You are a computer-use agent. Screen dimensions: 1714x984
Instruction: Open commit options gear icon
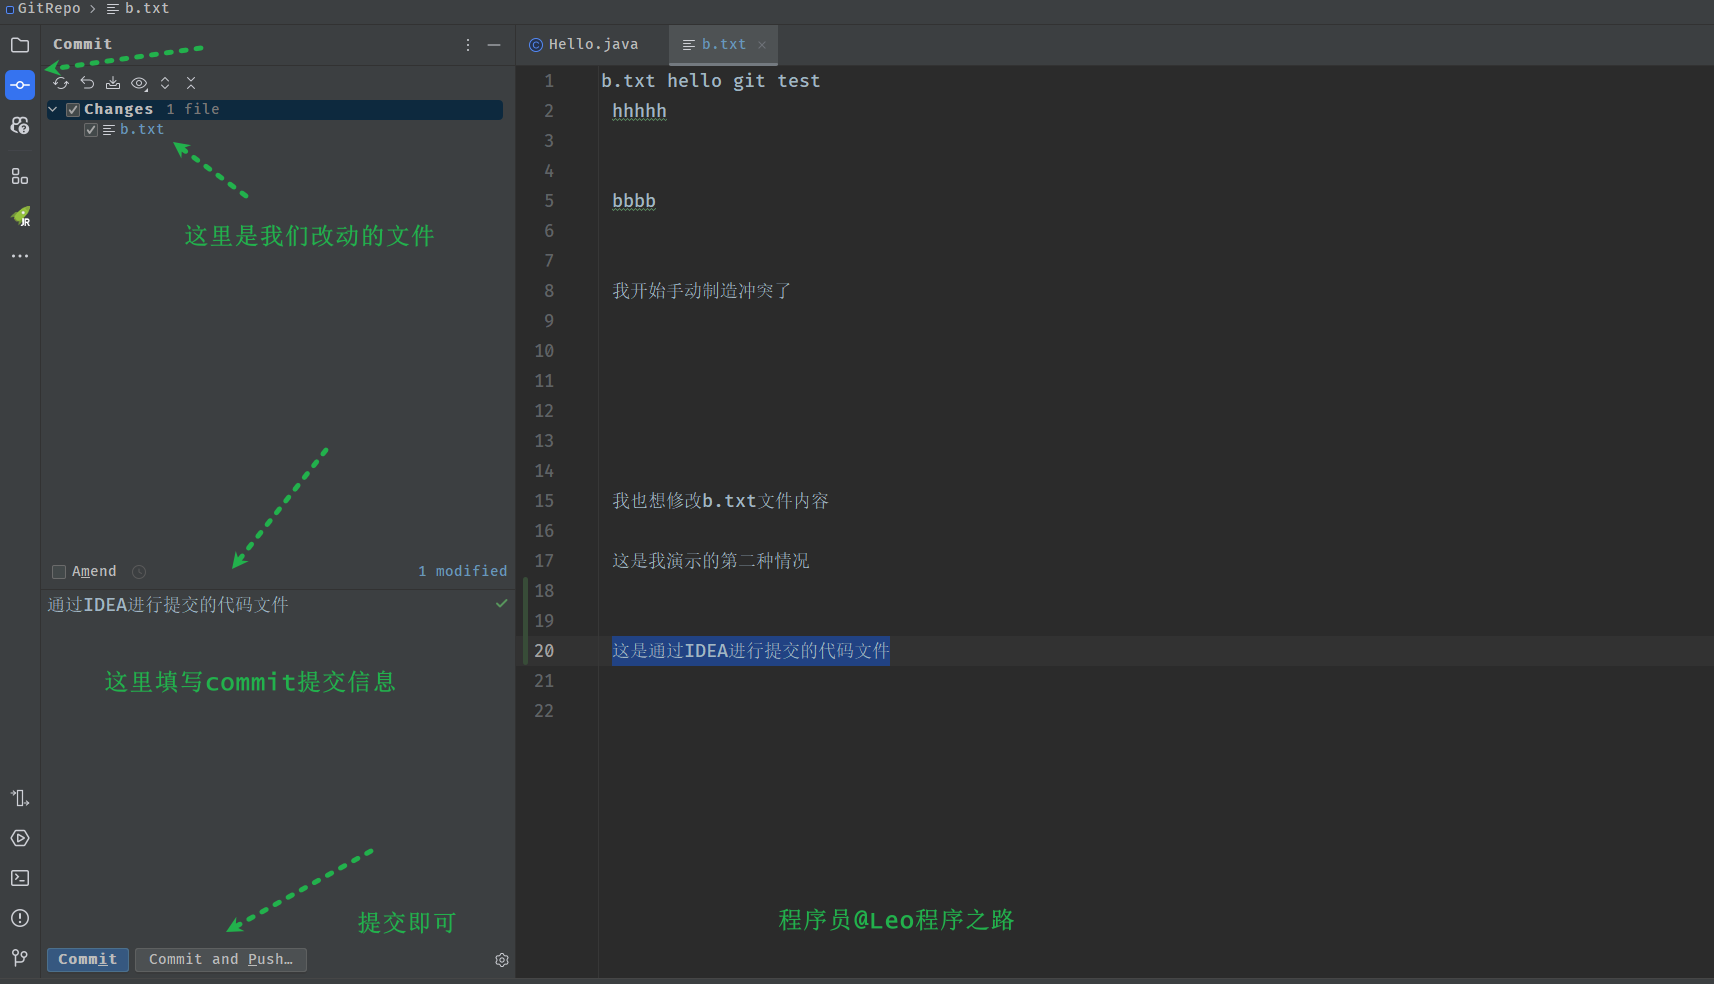[502, 960]
